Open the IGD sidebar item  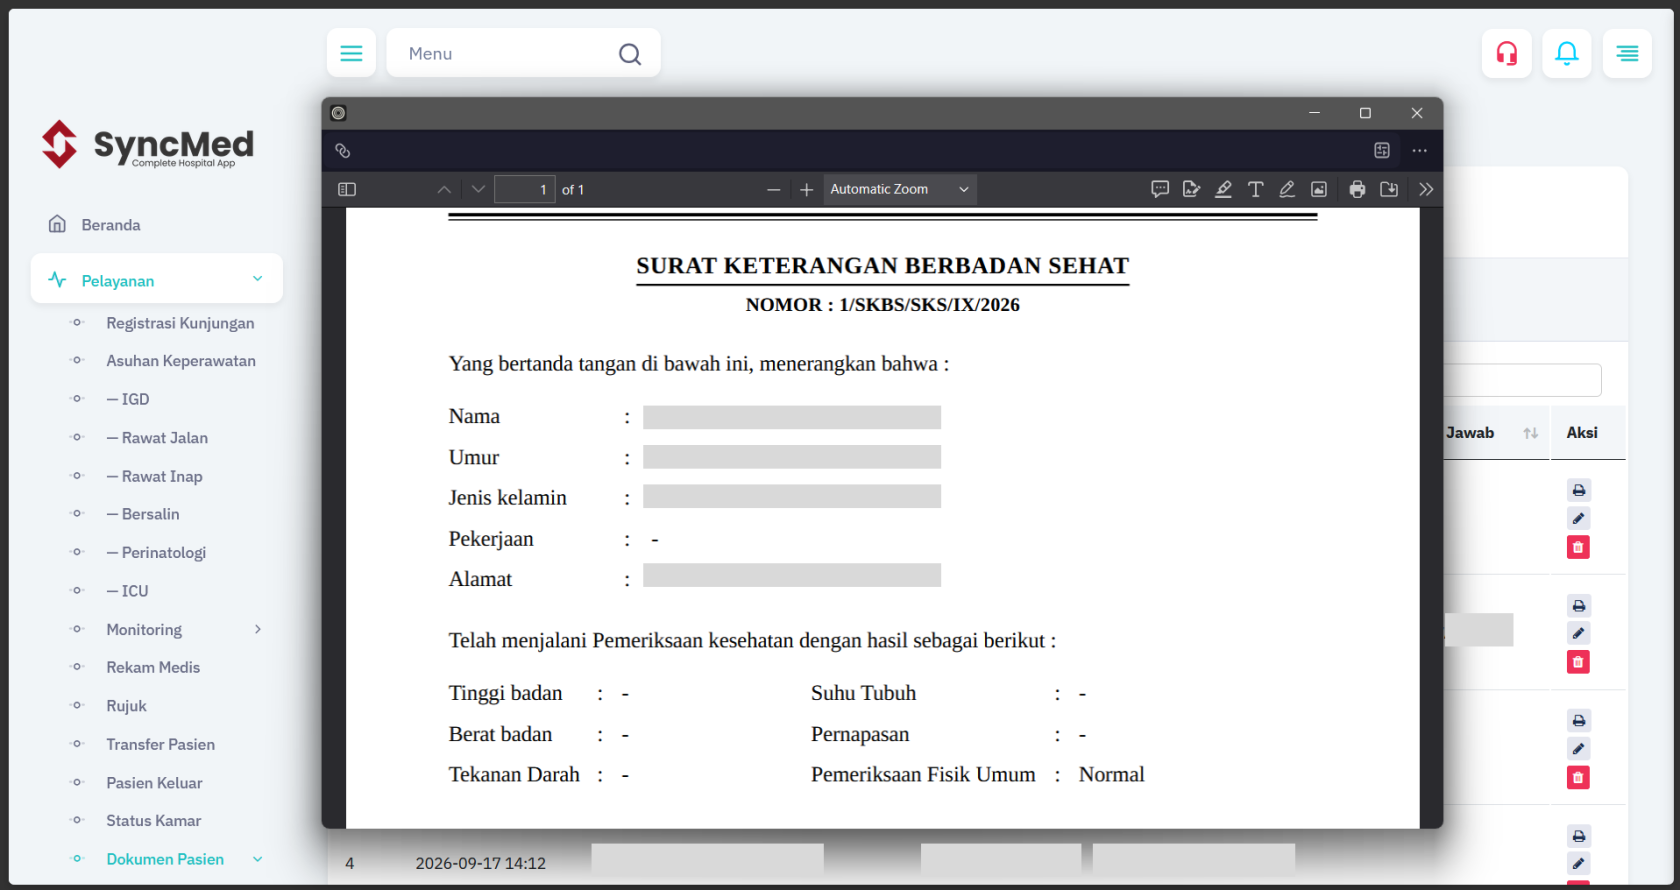pos(128,399)
